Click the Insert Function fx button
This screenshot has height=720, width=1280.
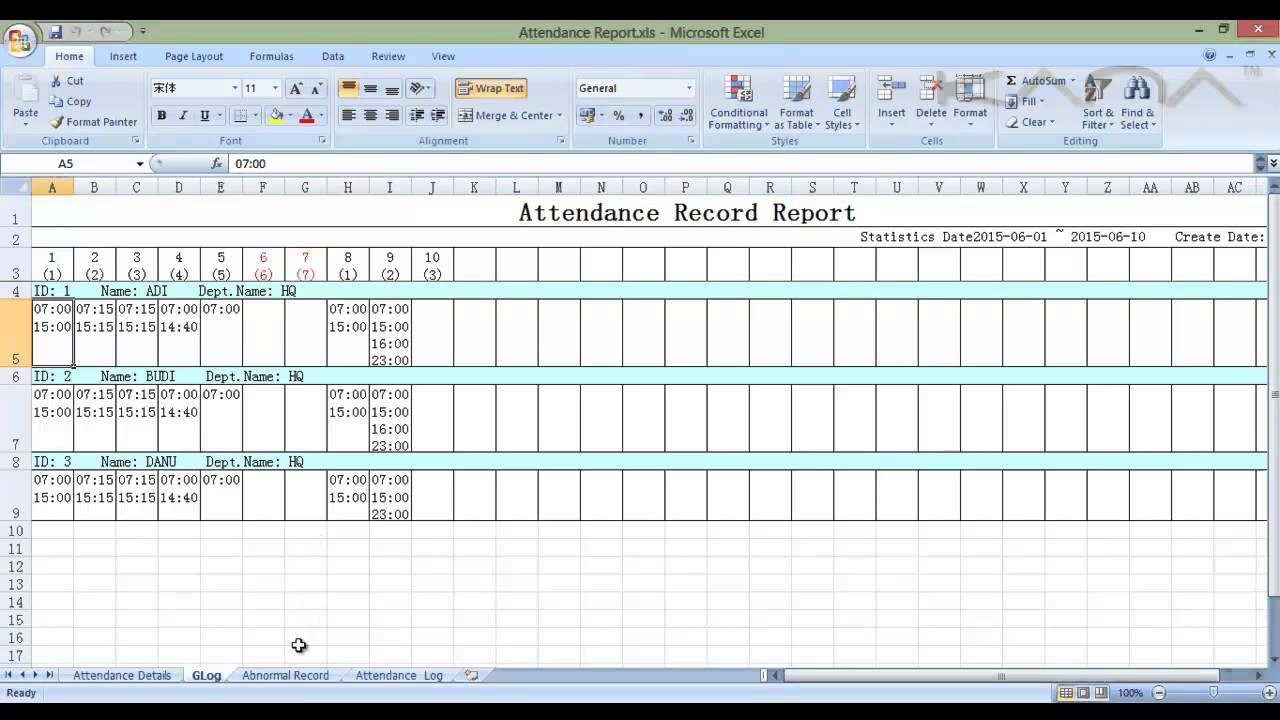[x=217, y=164]
